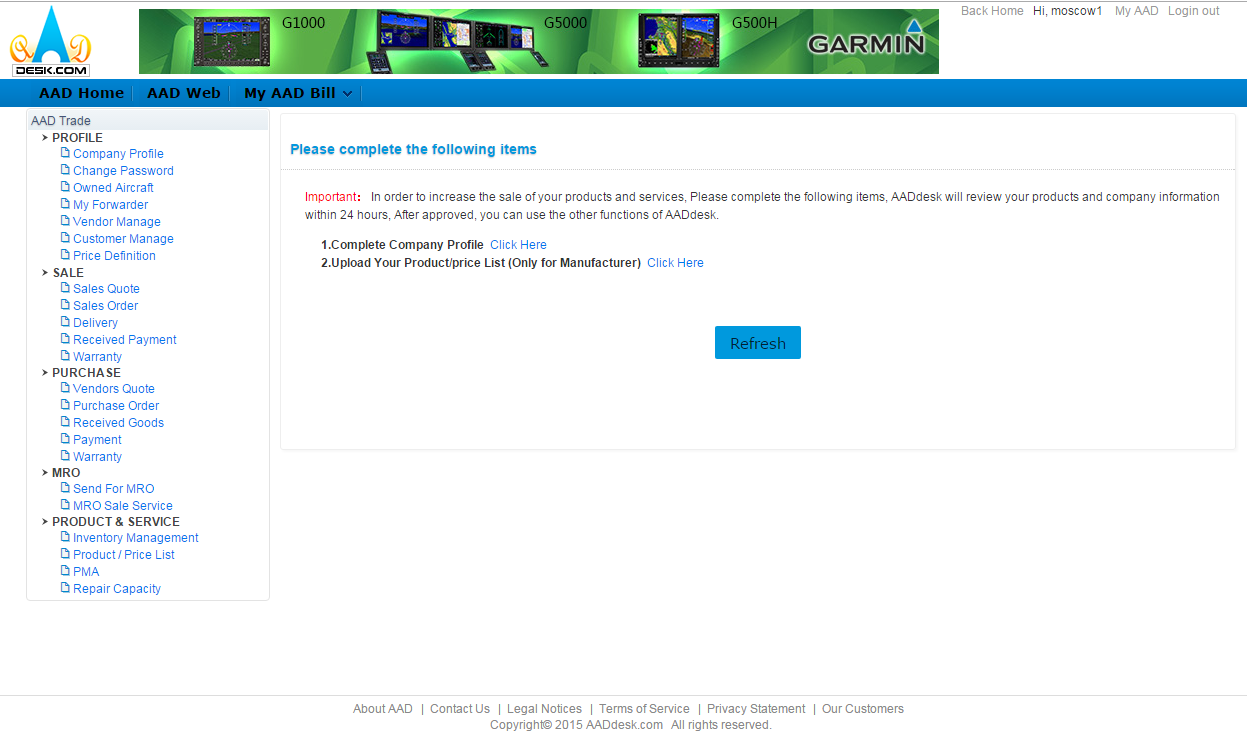Click the page icon beside Send For MRO
The height and width of the screenshot is (755, 1247).
click(66, 488)
